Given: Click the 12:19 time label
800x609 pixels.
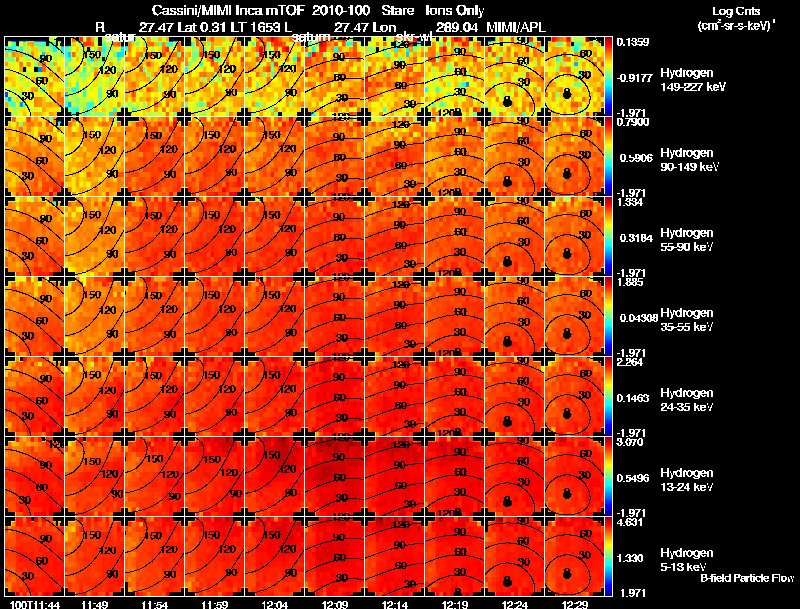Looking at the screenshot, I should click(454, 604).
